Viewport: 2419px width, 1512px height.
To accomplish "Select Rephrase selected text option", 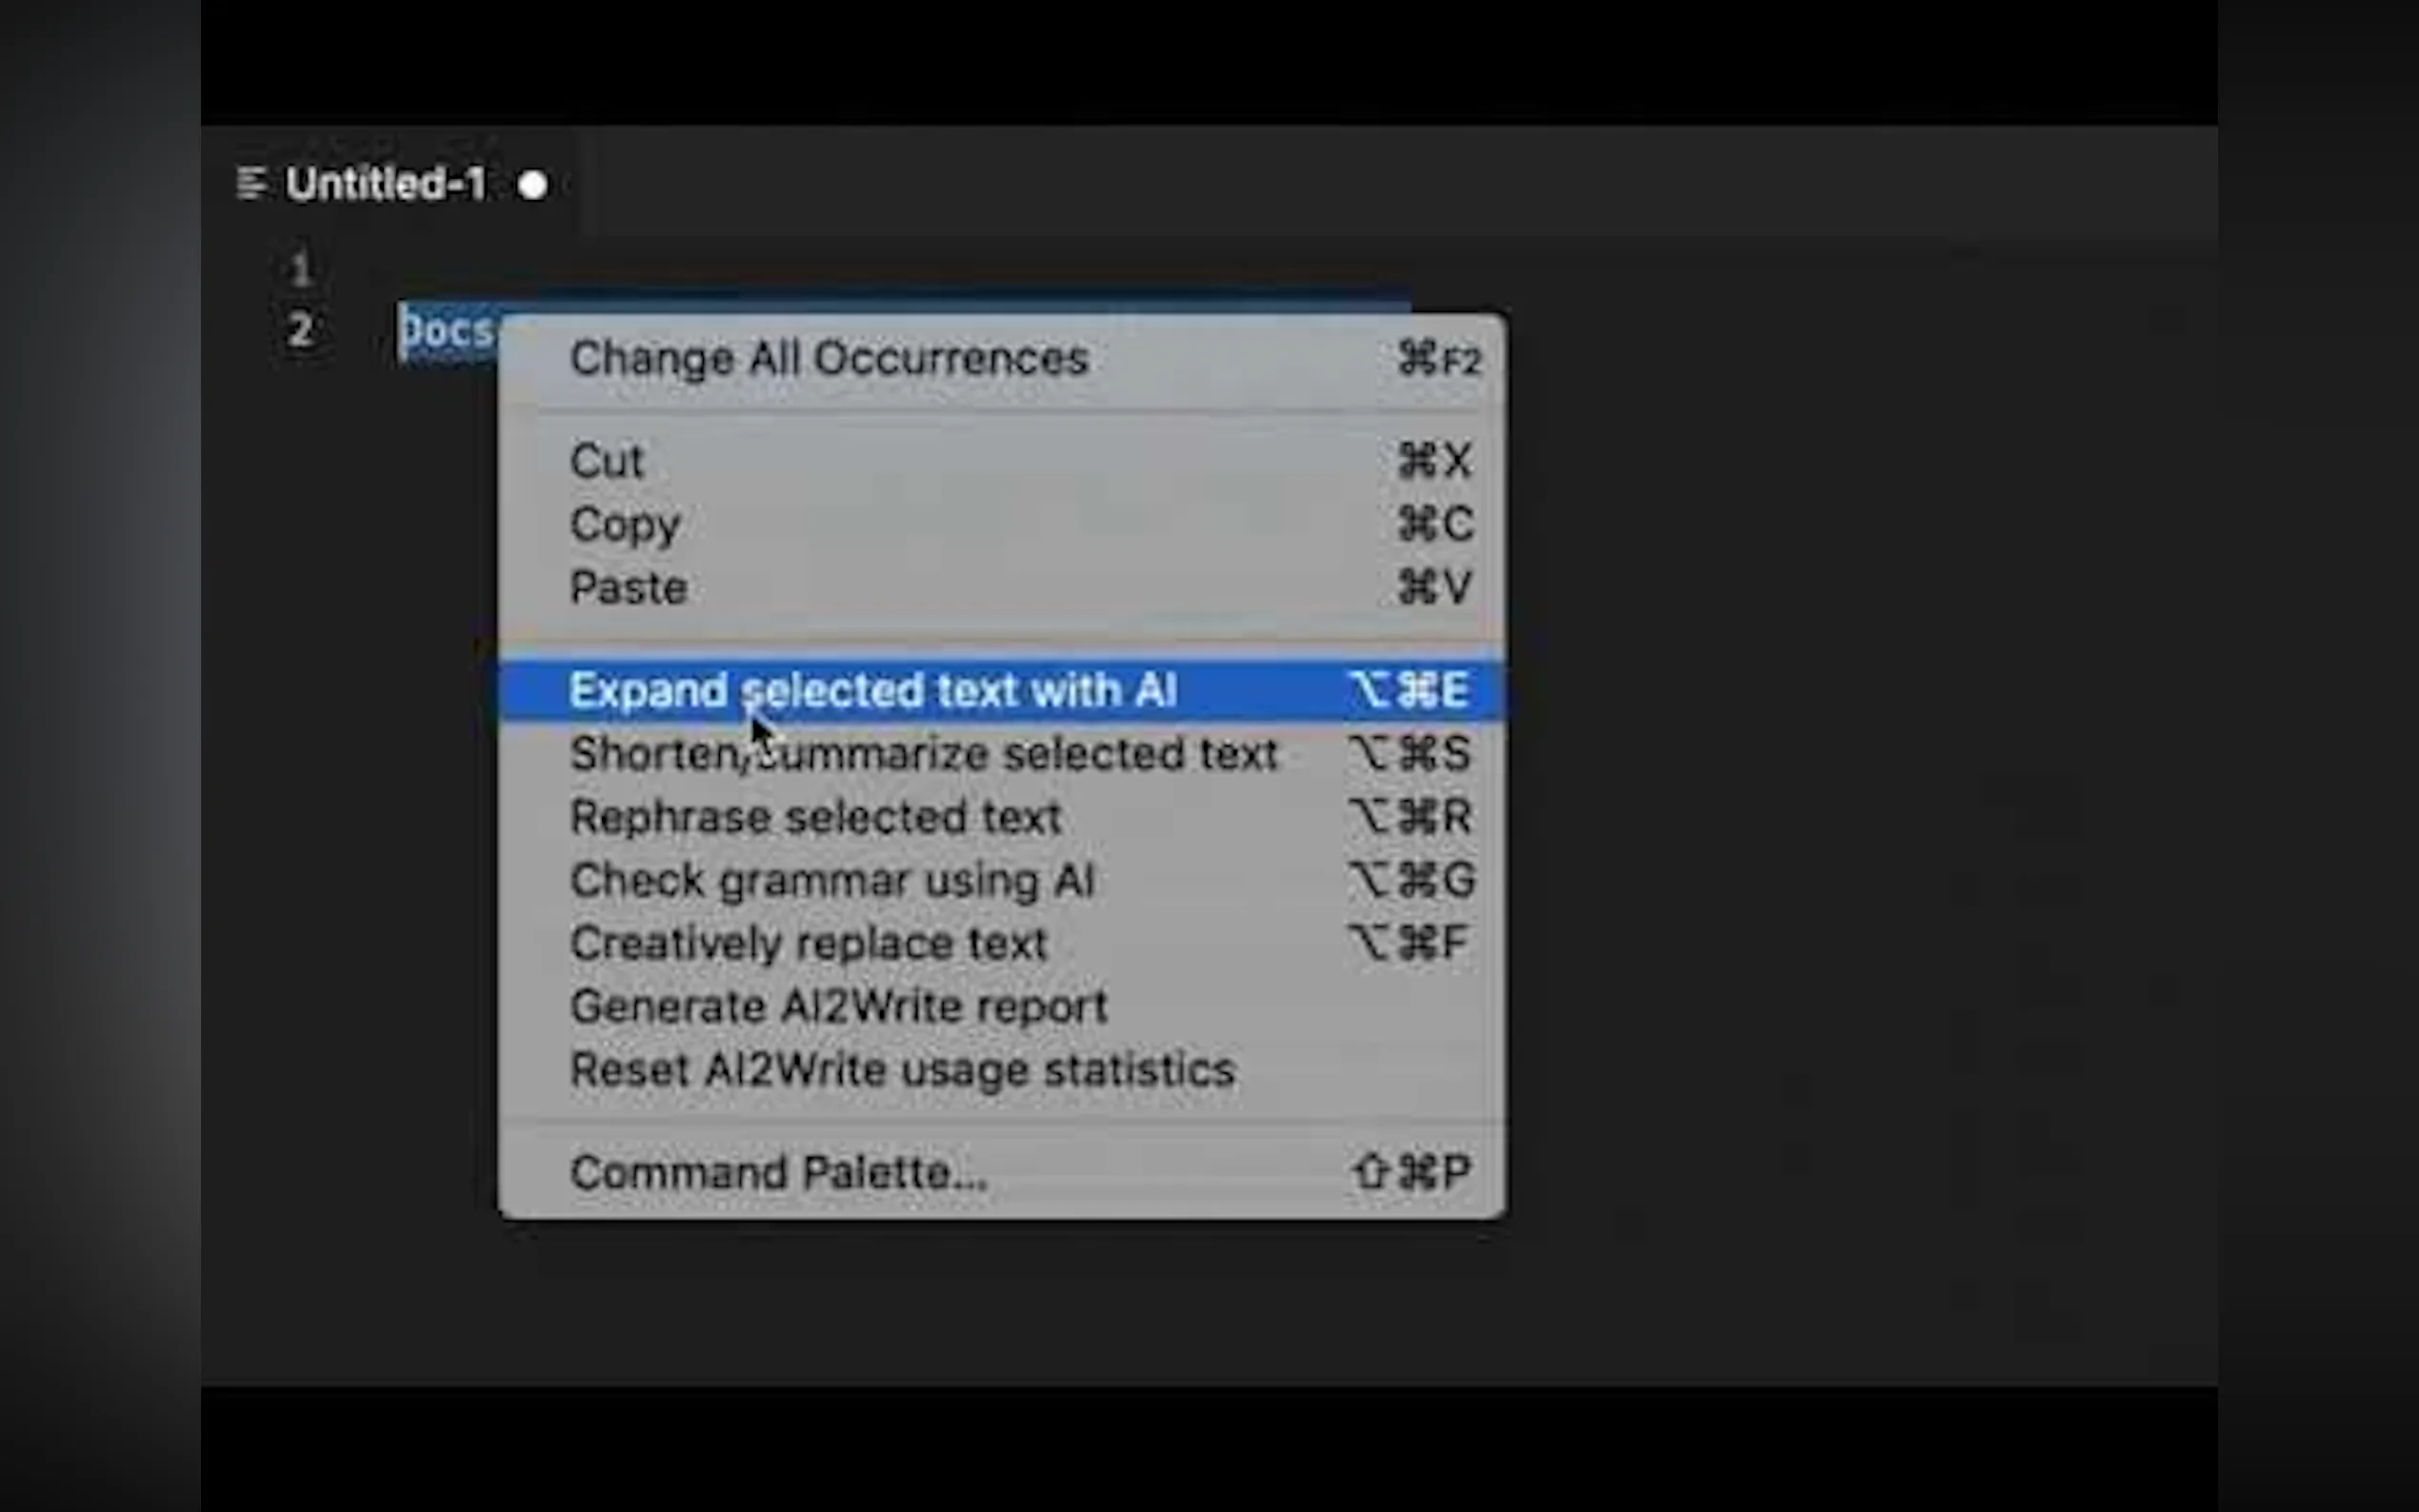I will (x=815, y=817).
